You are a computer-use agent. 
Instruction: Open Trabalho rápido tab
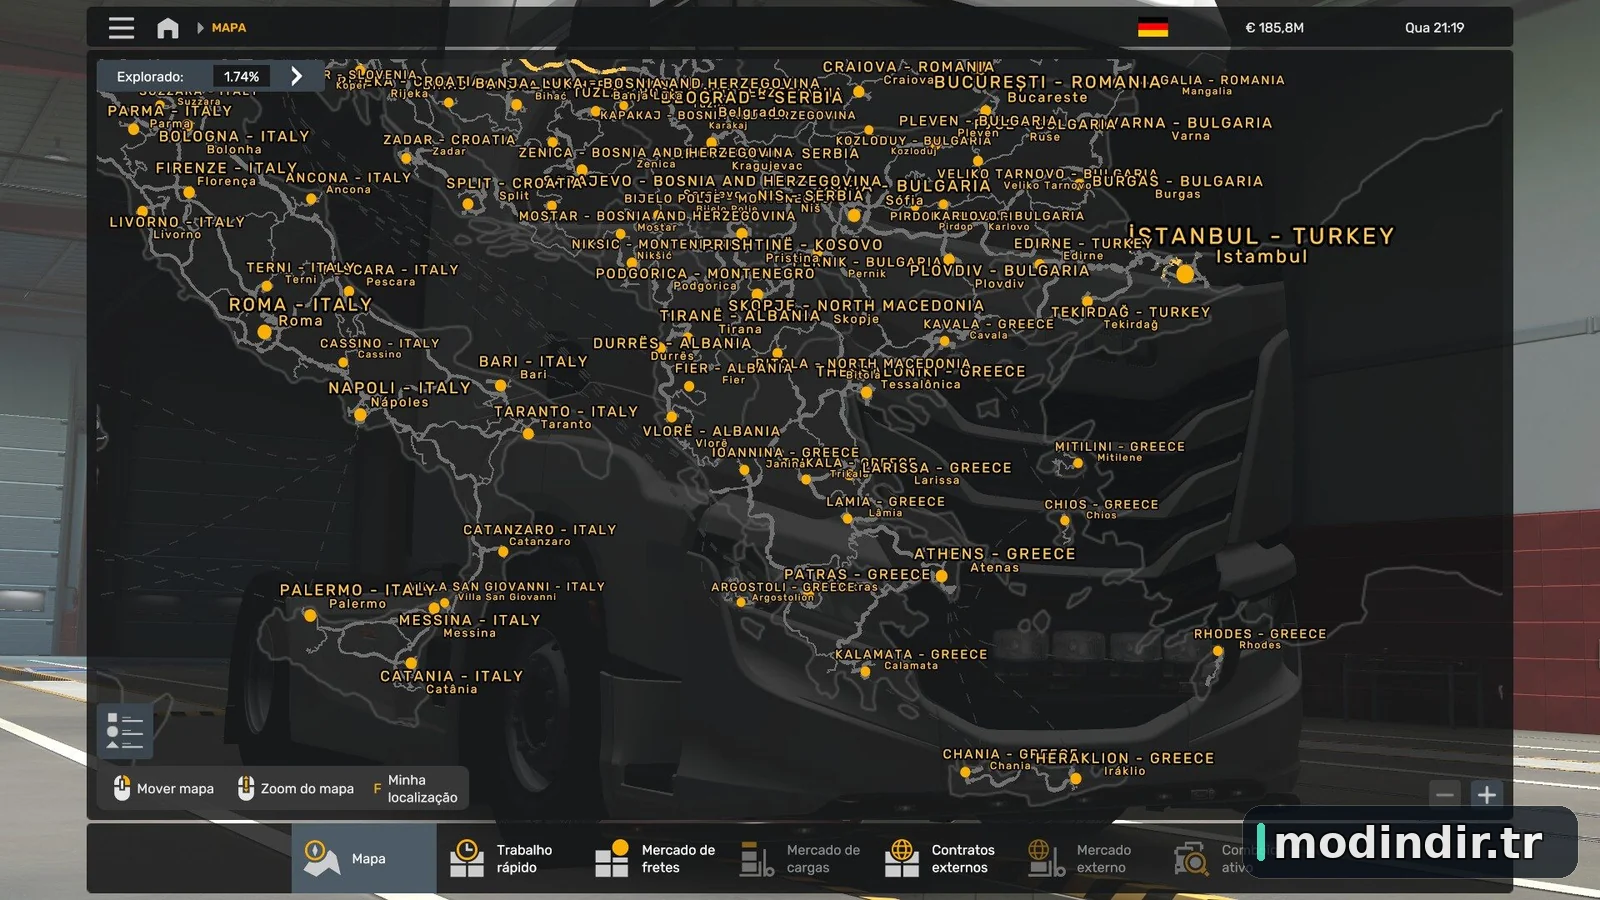(509, 858)
